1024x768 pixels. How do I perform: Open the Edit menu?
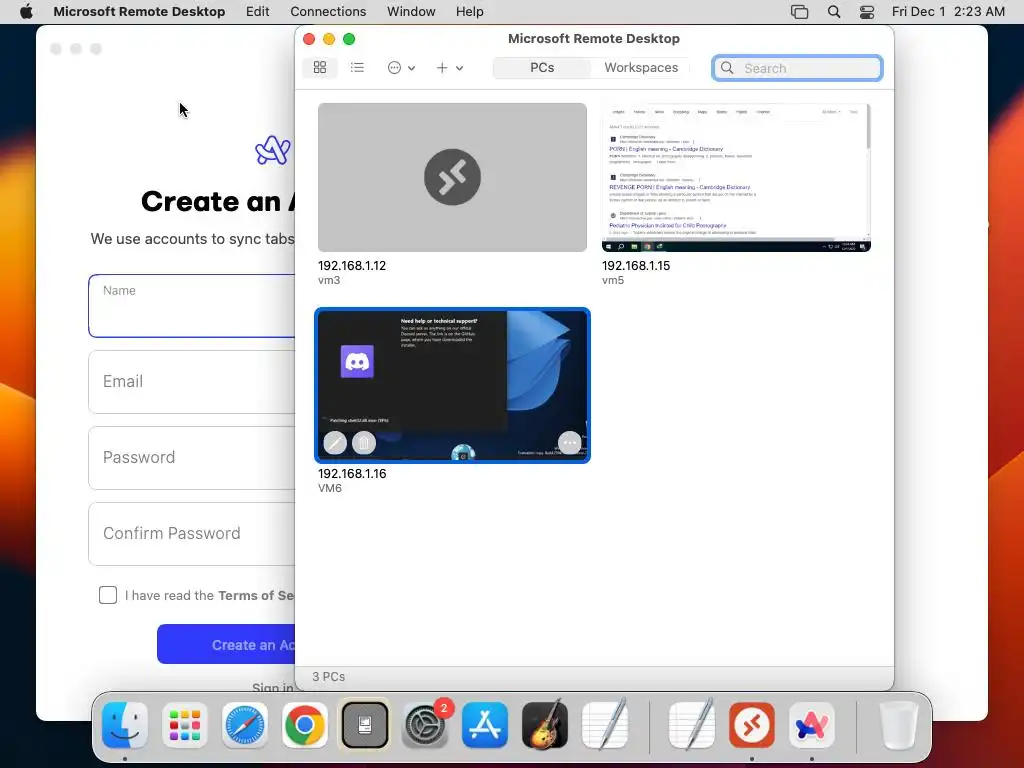pyautogui.click(x=257, y=12)
